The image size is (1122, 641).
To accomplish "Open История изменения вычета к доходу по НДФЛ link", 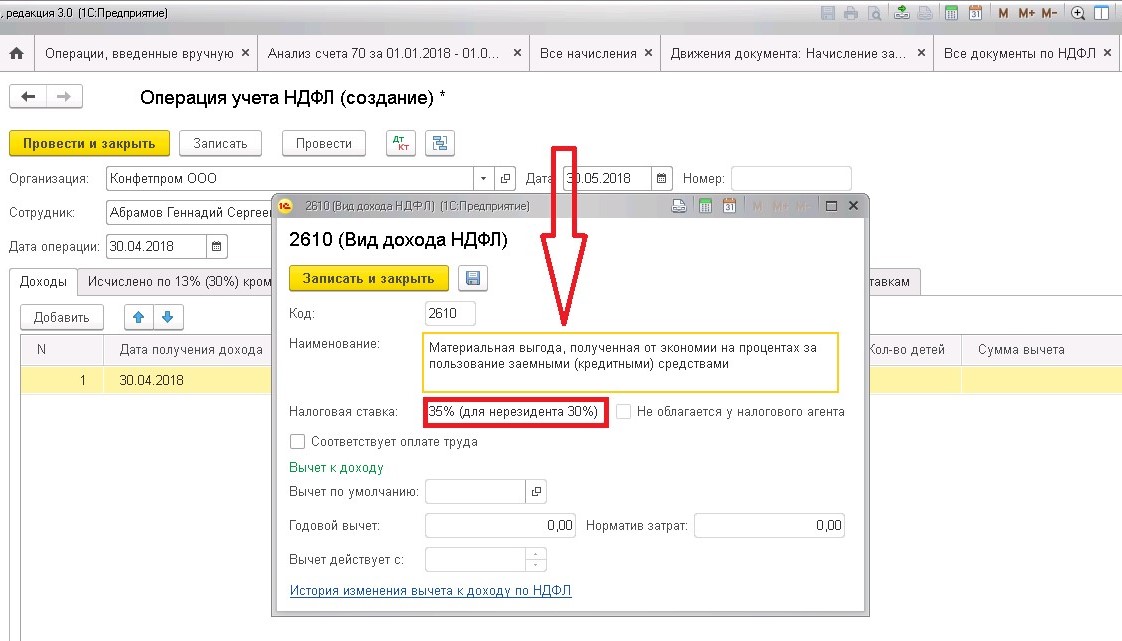I will click(430, 590).
